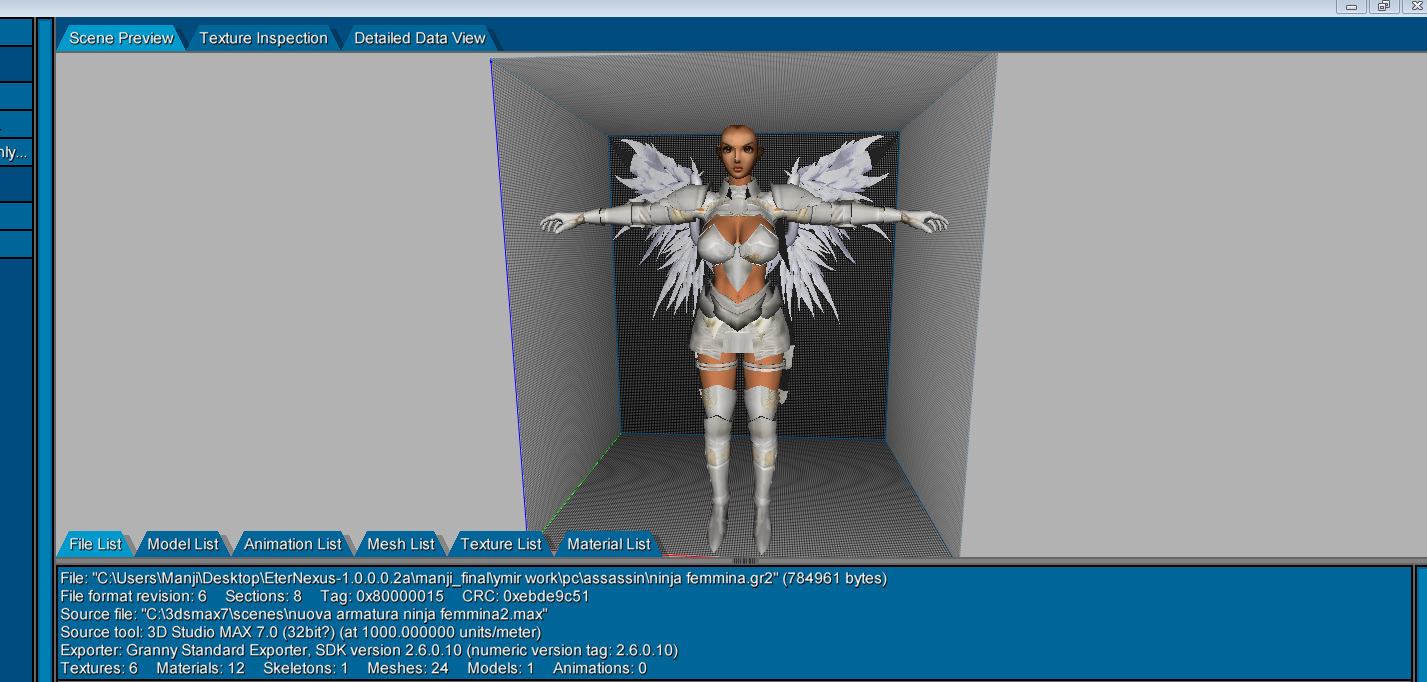Switch to the Material List tab
The width and height of the screenshot is (1427, 682).
tap(608, 544)
